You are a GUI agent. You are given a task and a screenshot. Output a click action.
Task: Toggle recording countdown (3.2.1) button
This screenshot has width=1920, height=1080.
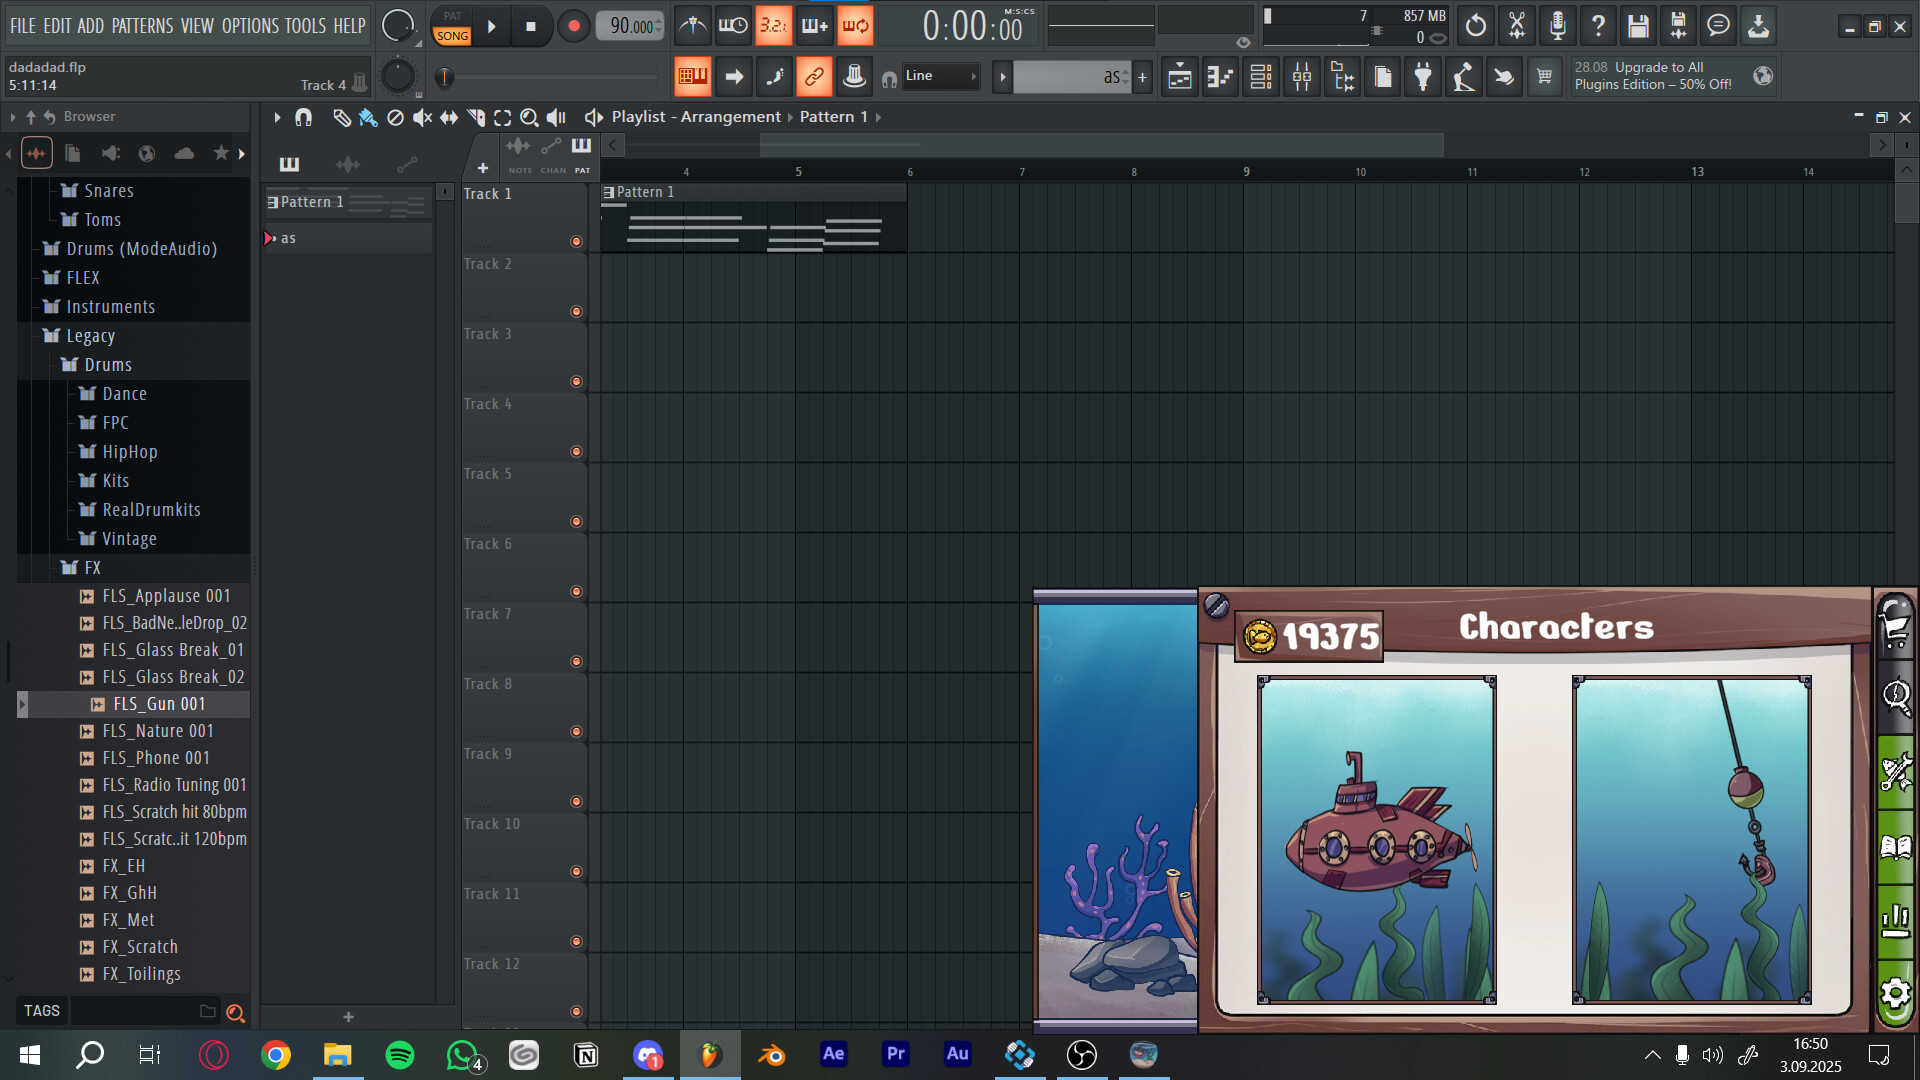pos(773,25)
